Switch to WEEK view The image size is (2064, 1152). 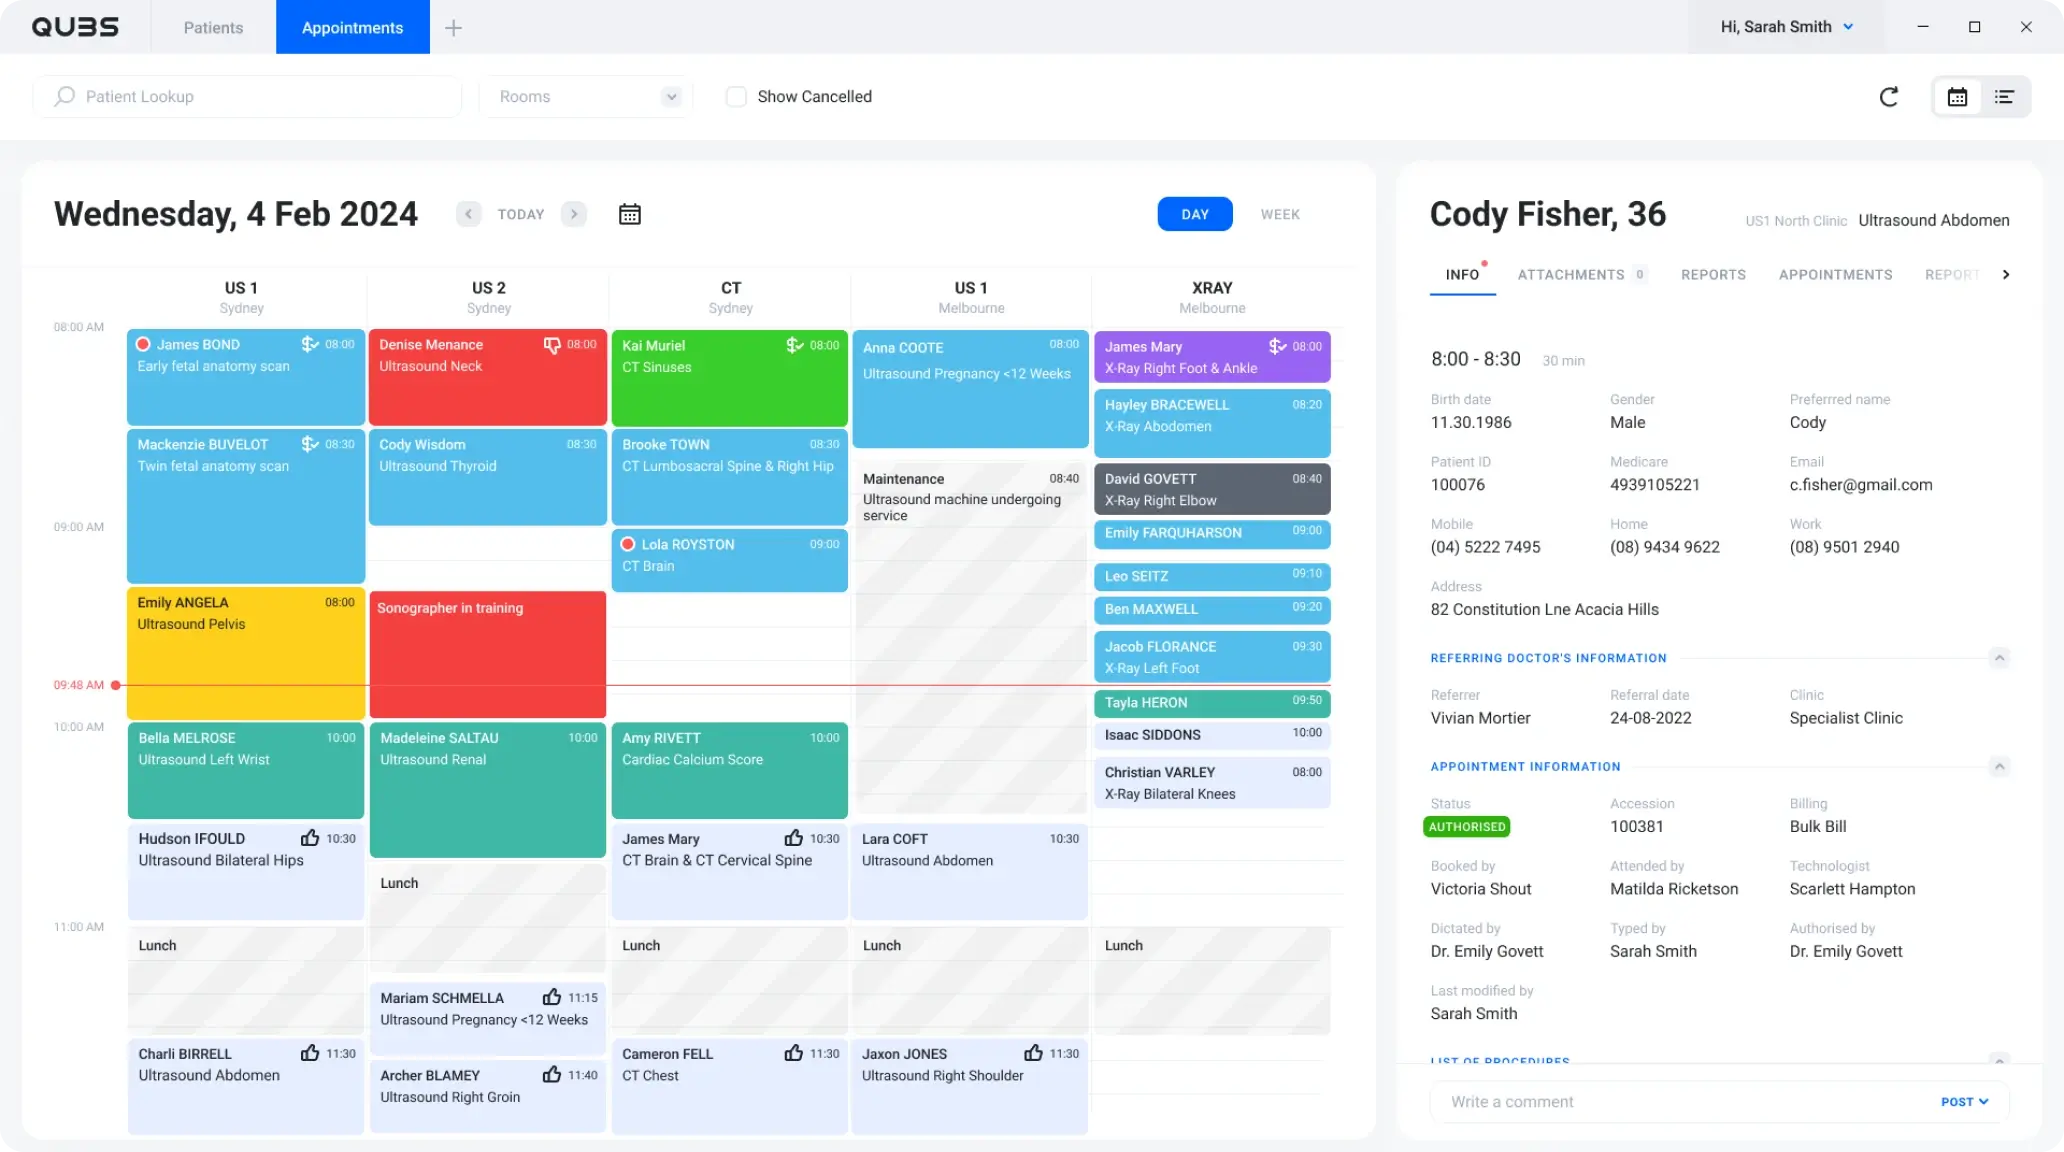[x=1280, y=213]
